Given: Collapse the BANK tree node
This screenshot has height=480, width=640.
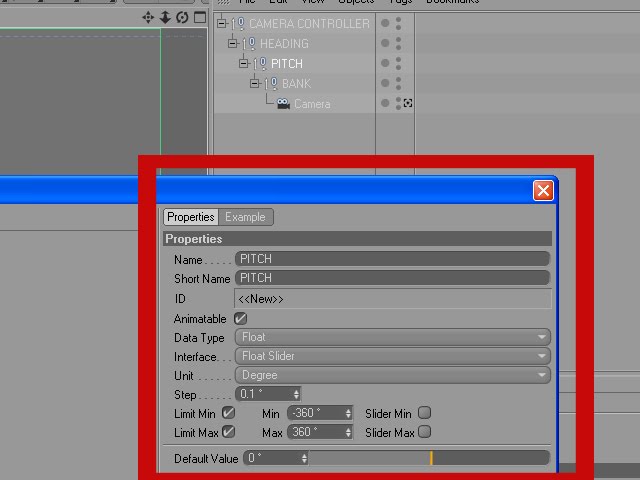Looking at the screenshot, I should click(255, 83).
